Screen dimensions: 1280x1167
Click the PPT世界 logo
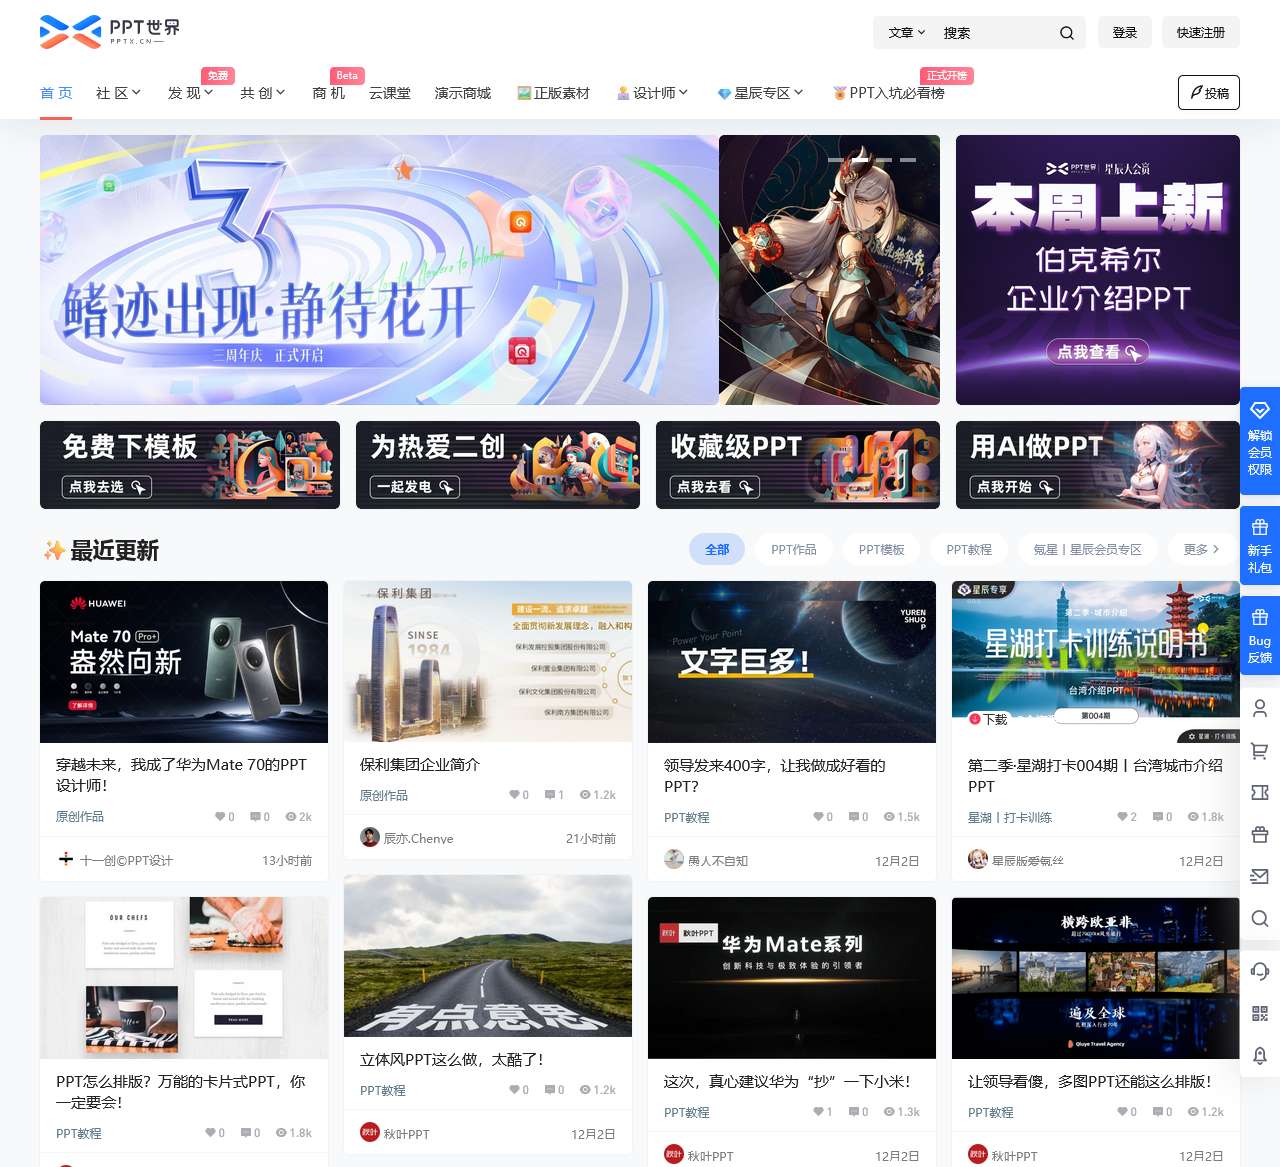(110, 31)
